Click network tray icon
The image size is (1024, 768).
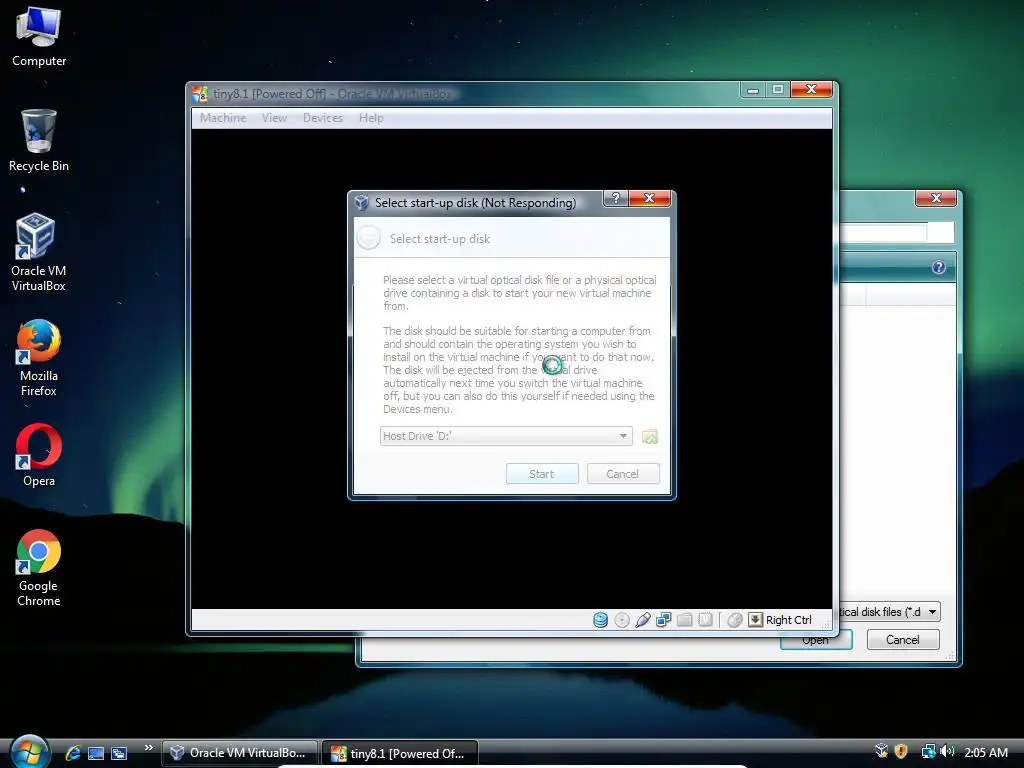click(x=928, y=752)
